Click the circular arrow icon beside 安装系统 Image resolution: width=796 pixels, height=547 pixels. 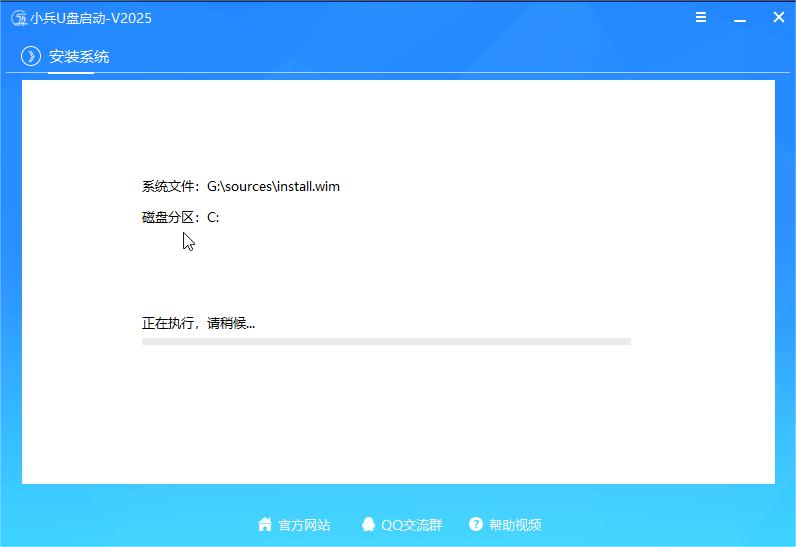click(31, 56)
